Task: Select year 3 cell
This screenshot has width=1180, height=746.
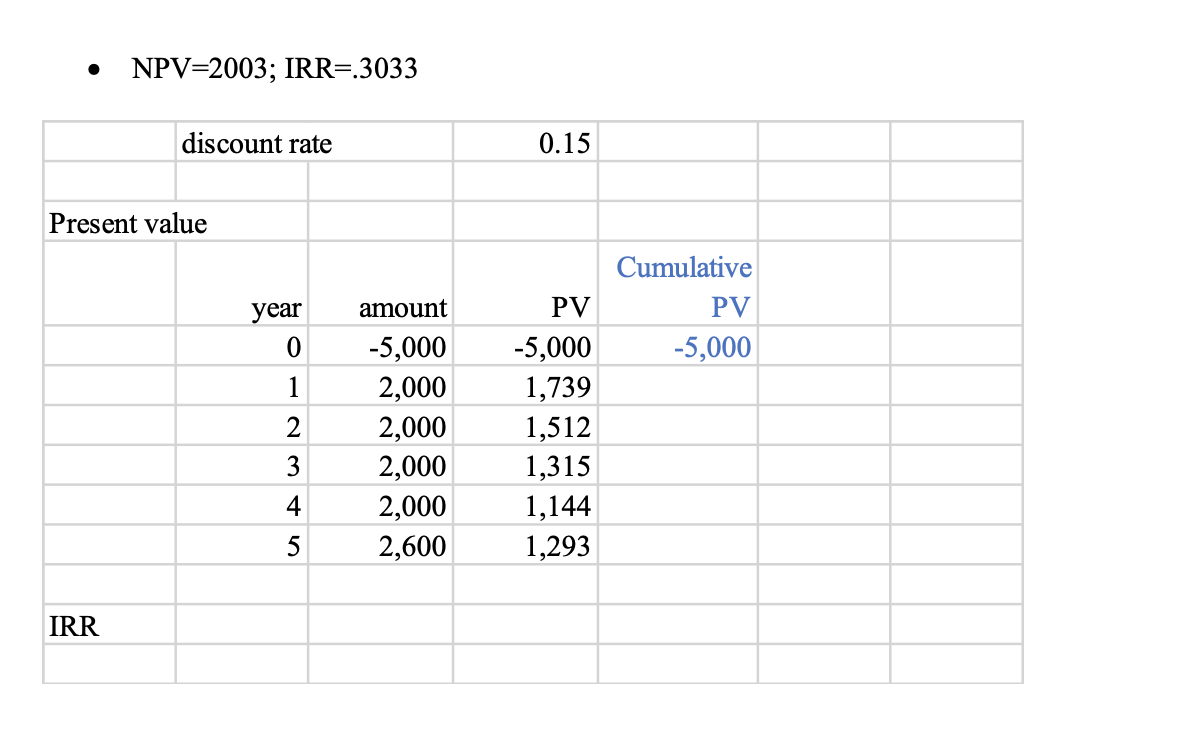Action: click(242, 465)
